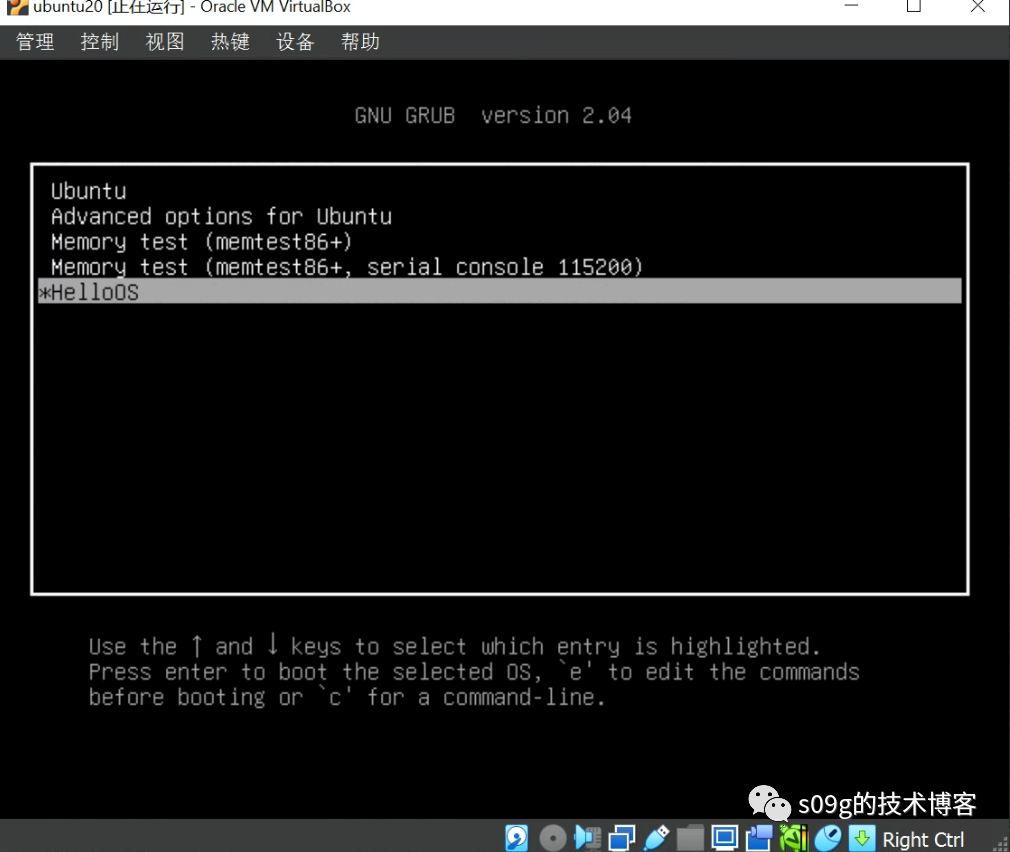Click the window resize grip corner
The width and height of the screenshot is (1010, 852).
point(1002,844)
